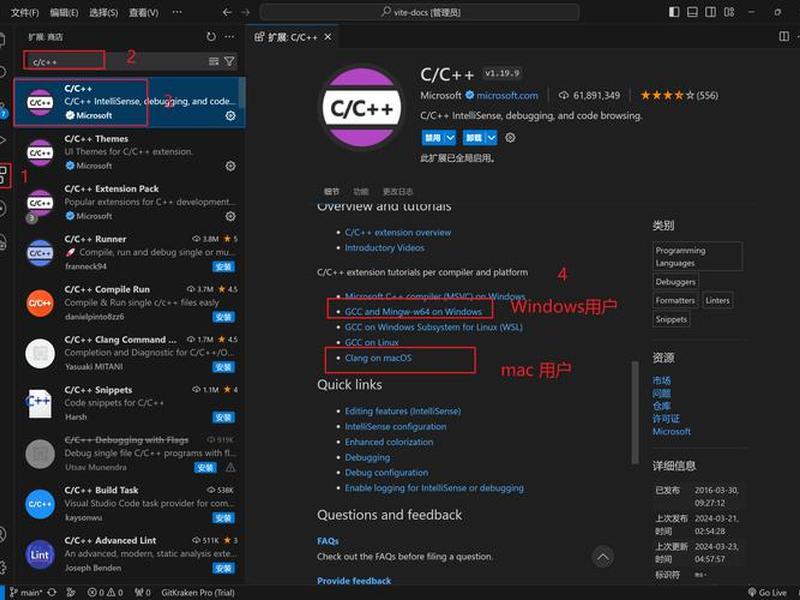This screenshot has height=600, width=800.
Task: Select Programming Languages category tag
Action: point(697,257)
